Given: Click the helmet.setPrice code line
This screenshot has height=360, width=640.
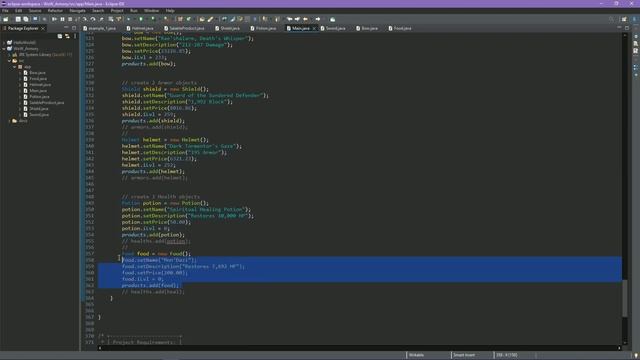Looking at the screenshot, I should [159, 159].
